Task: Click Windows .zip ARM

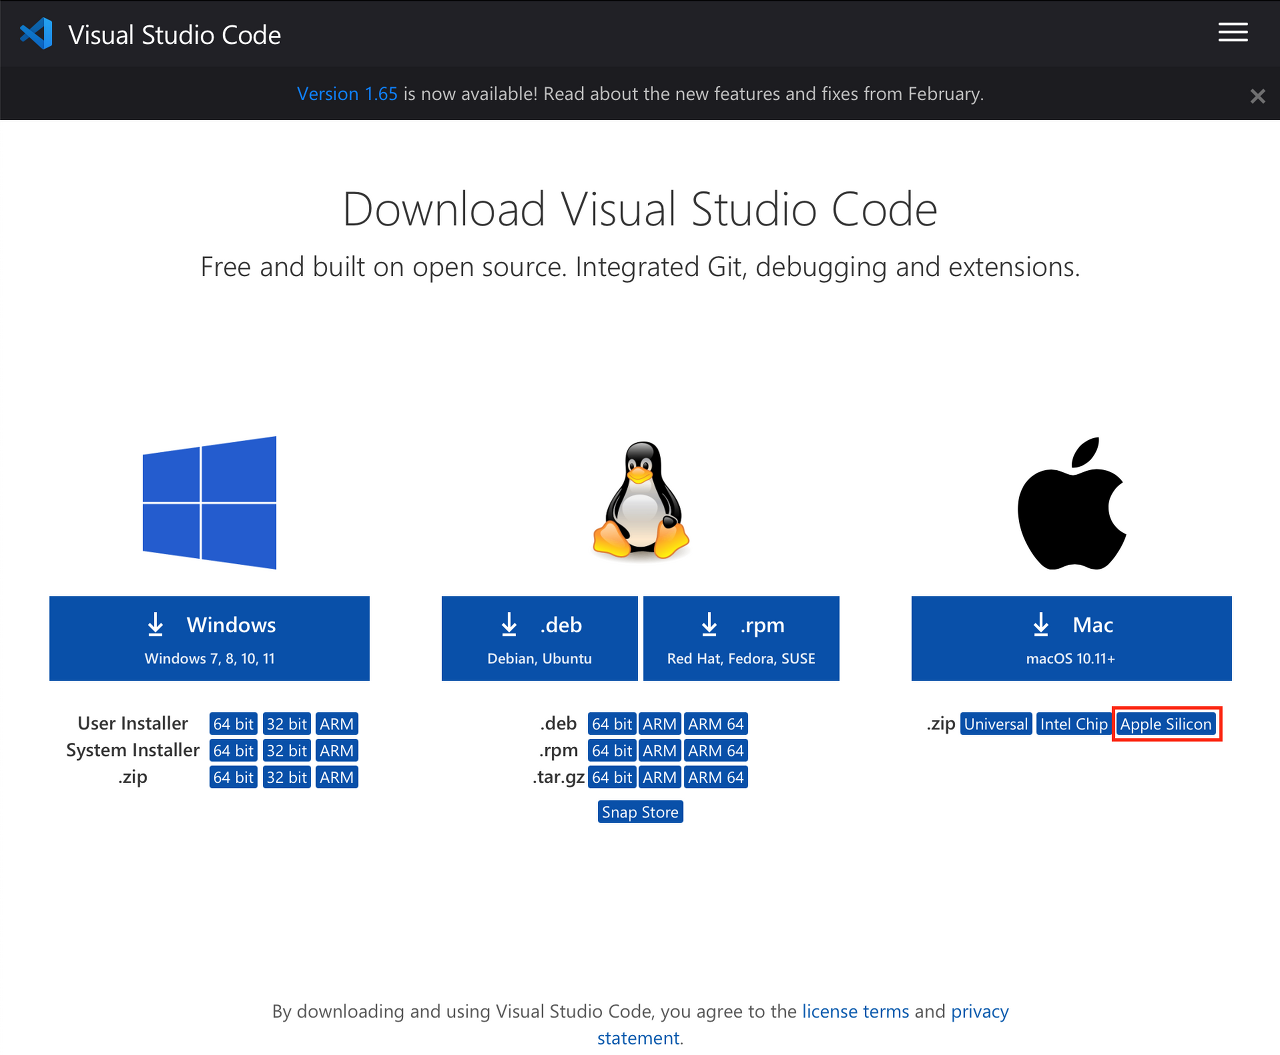Action: (337, 778)
